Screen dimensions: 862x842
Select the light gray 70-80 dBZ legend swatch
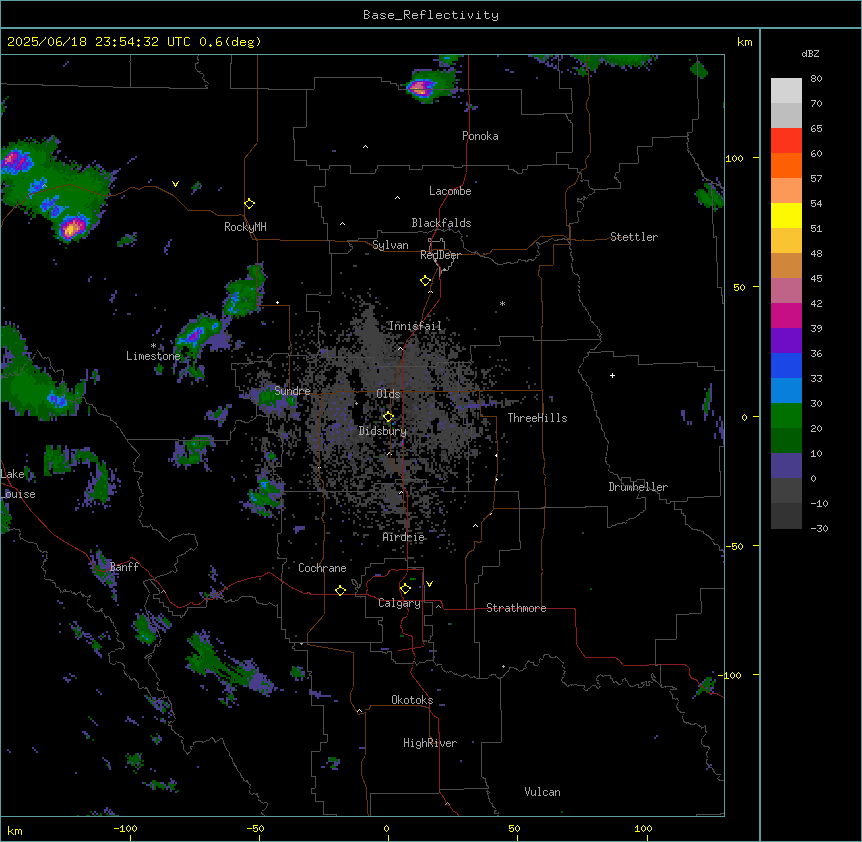(x=786, y=90)
